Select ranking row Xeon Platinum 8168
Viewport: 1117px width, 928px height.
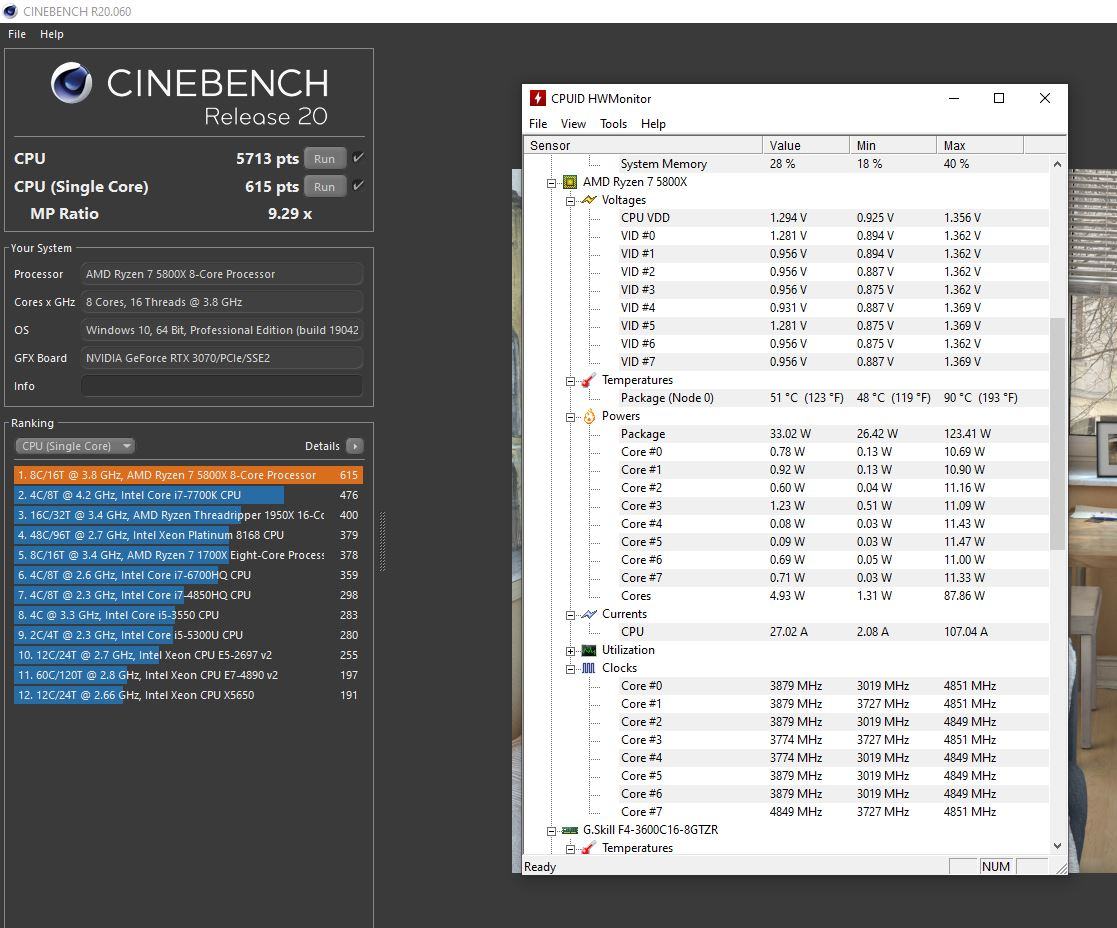pos(188,535)
